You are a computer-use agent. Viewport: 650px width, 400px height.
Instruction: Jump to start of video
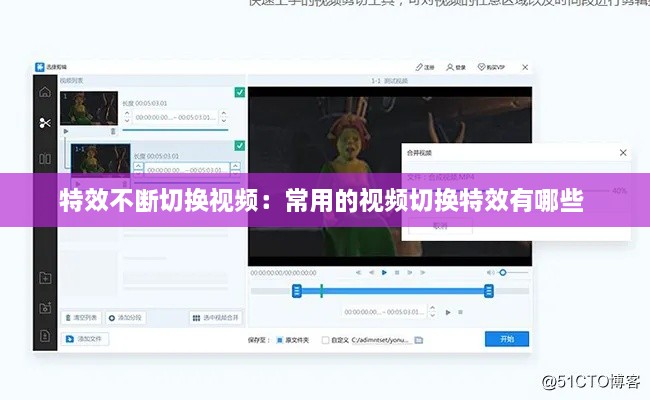coord(359,272)
